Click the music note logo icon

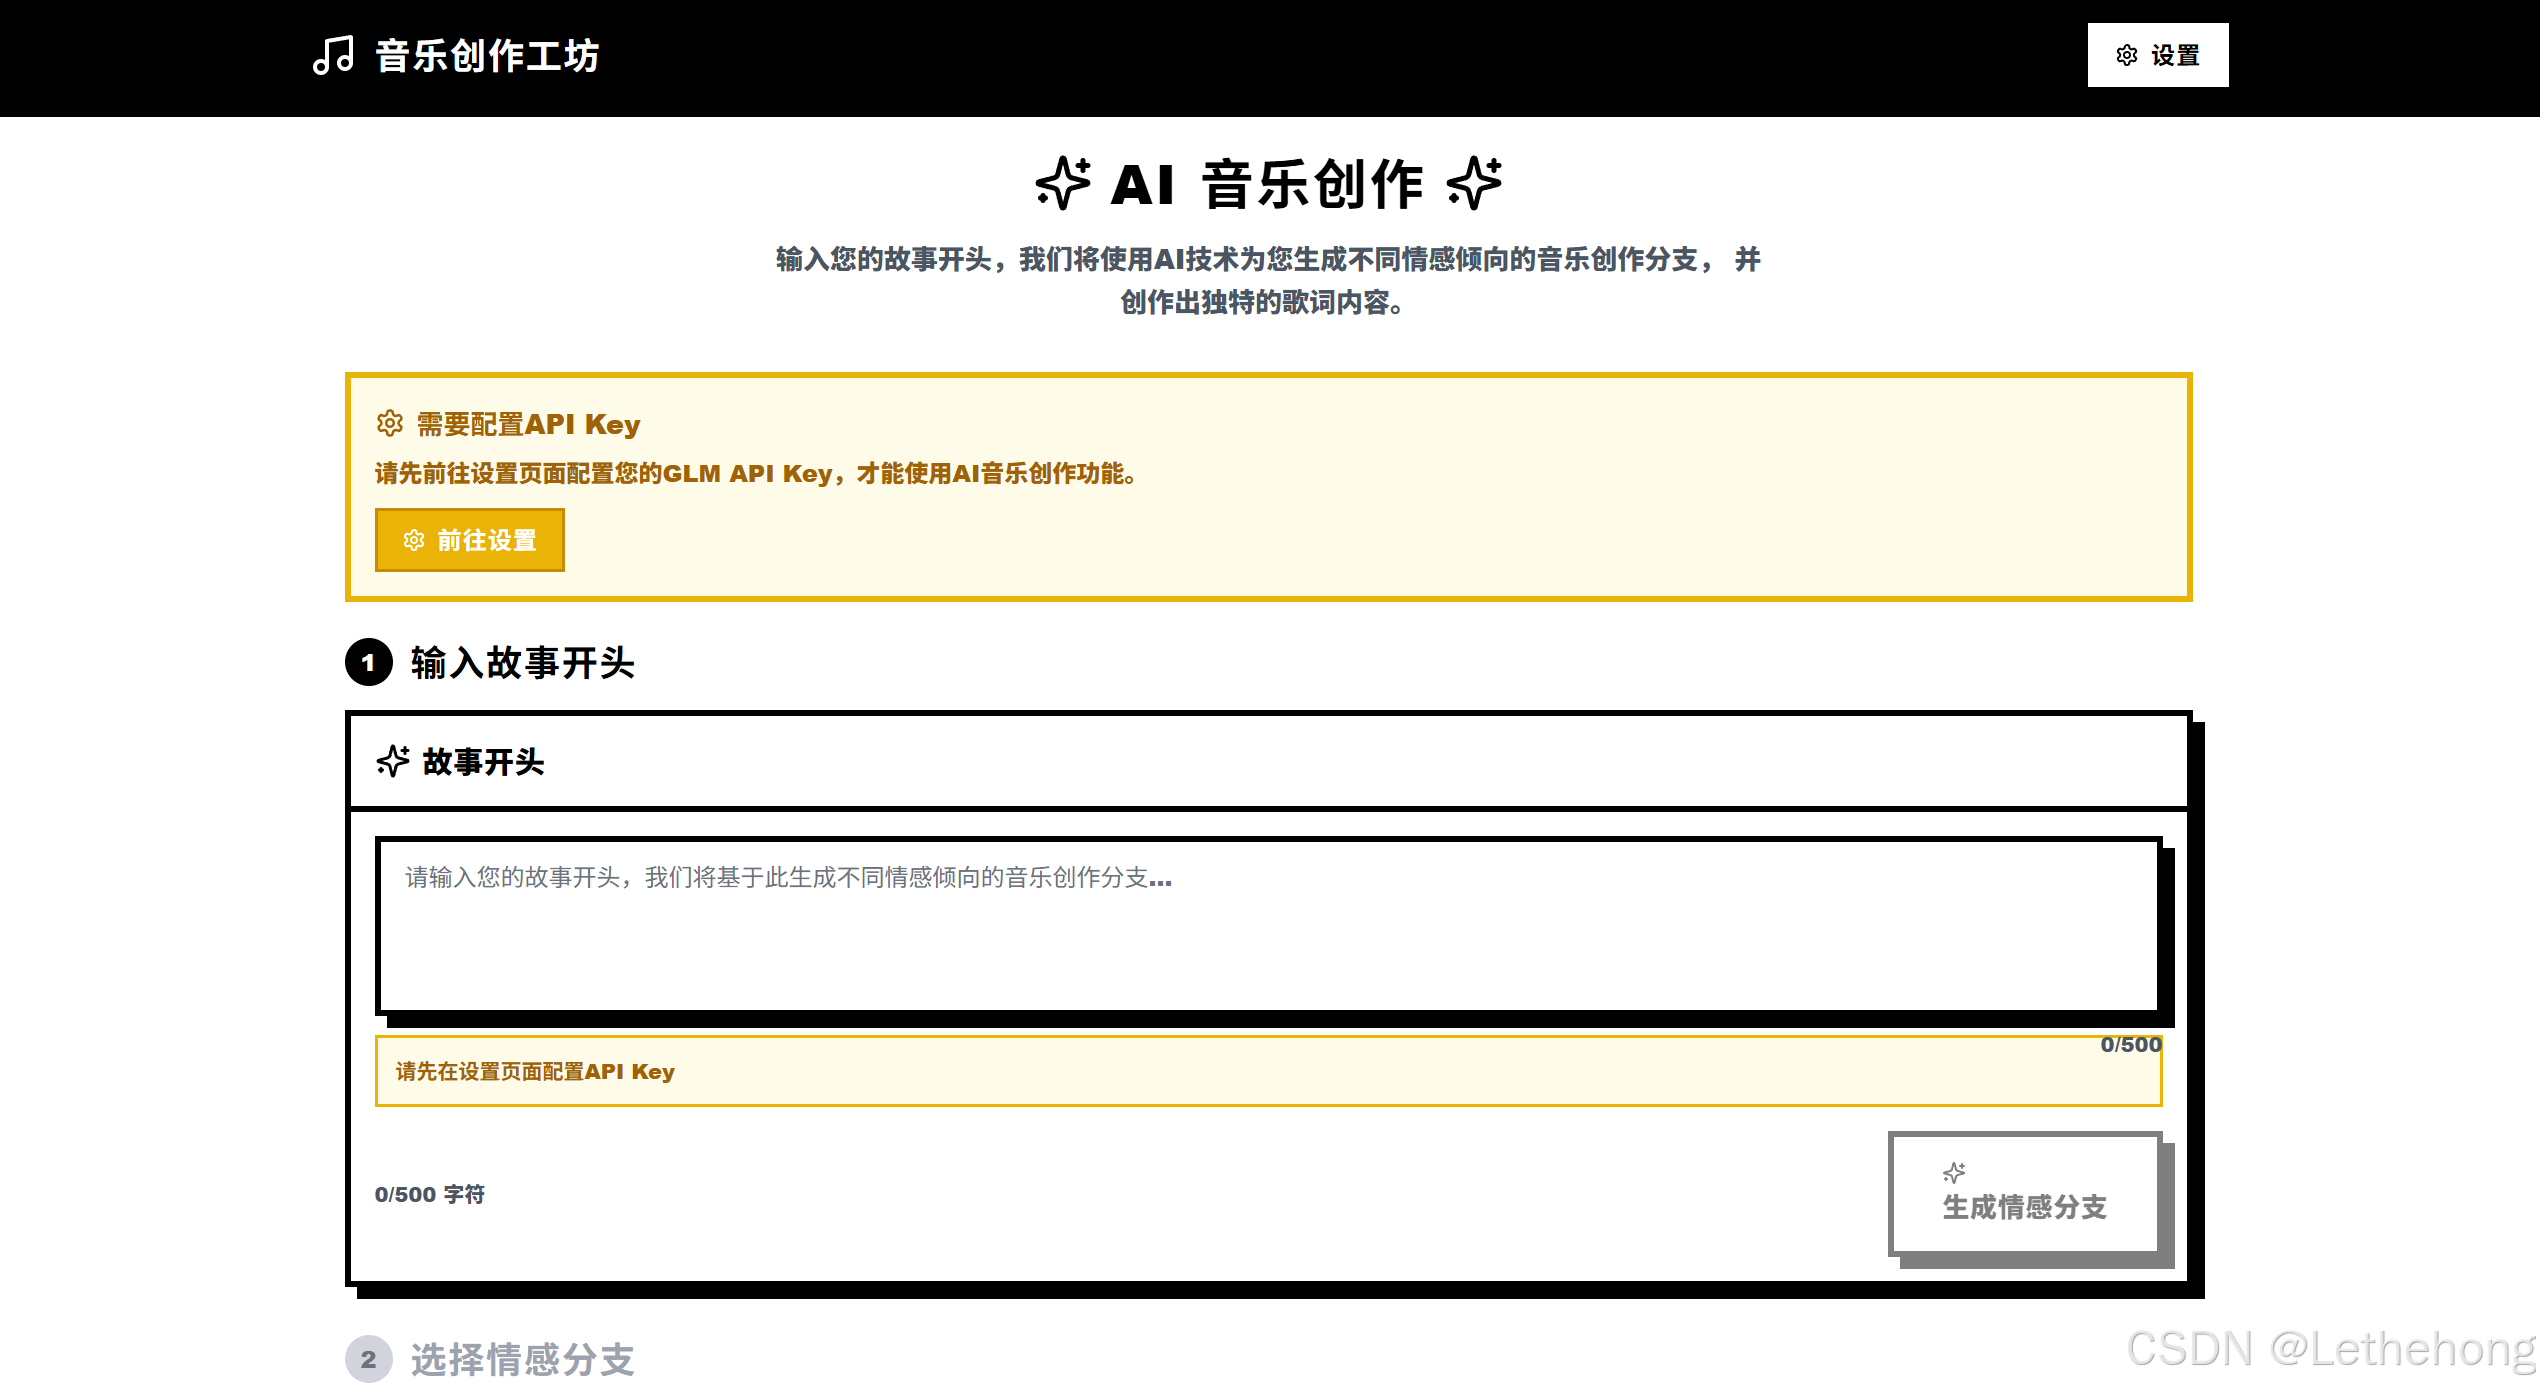[x=333, y=55]
